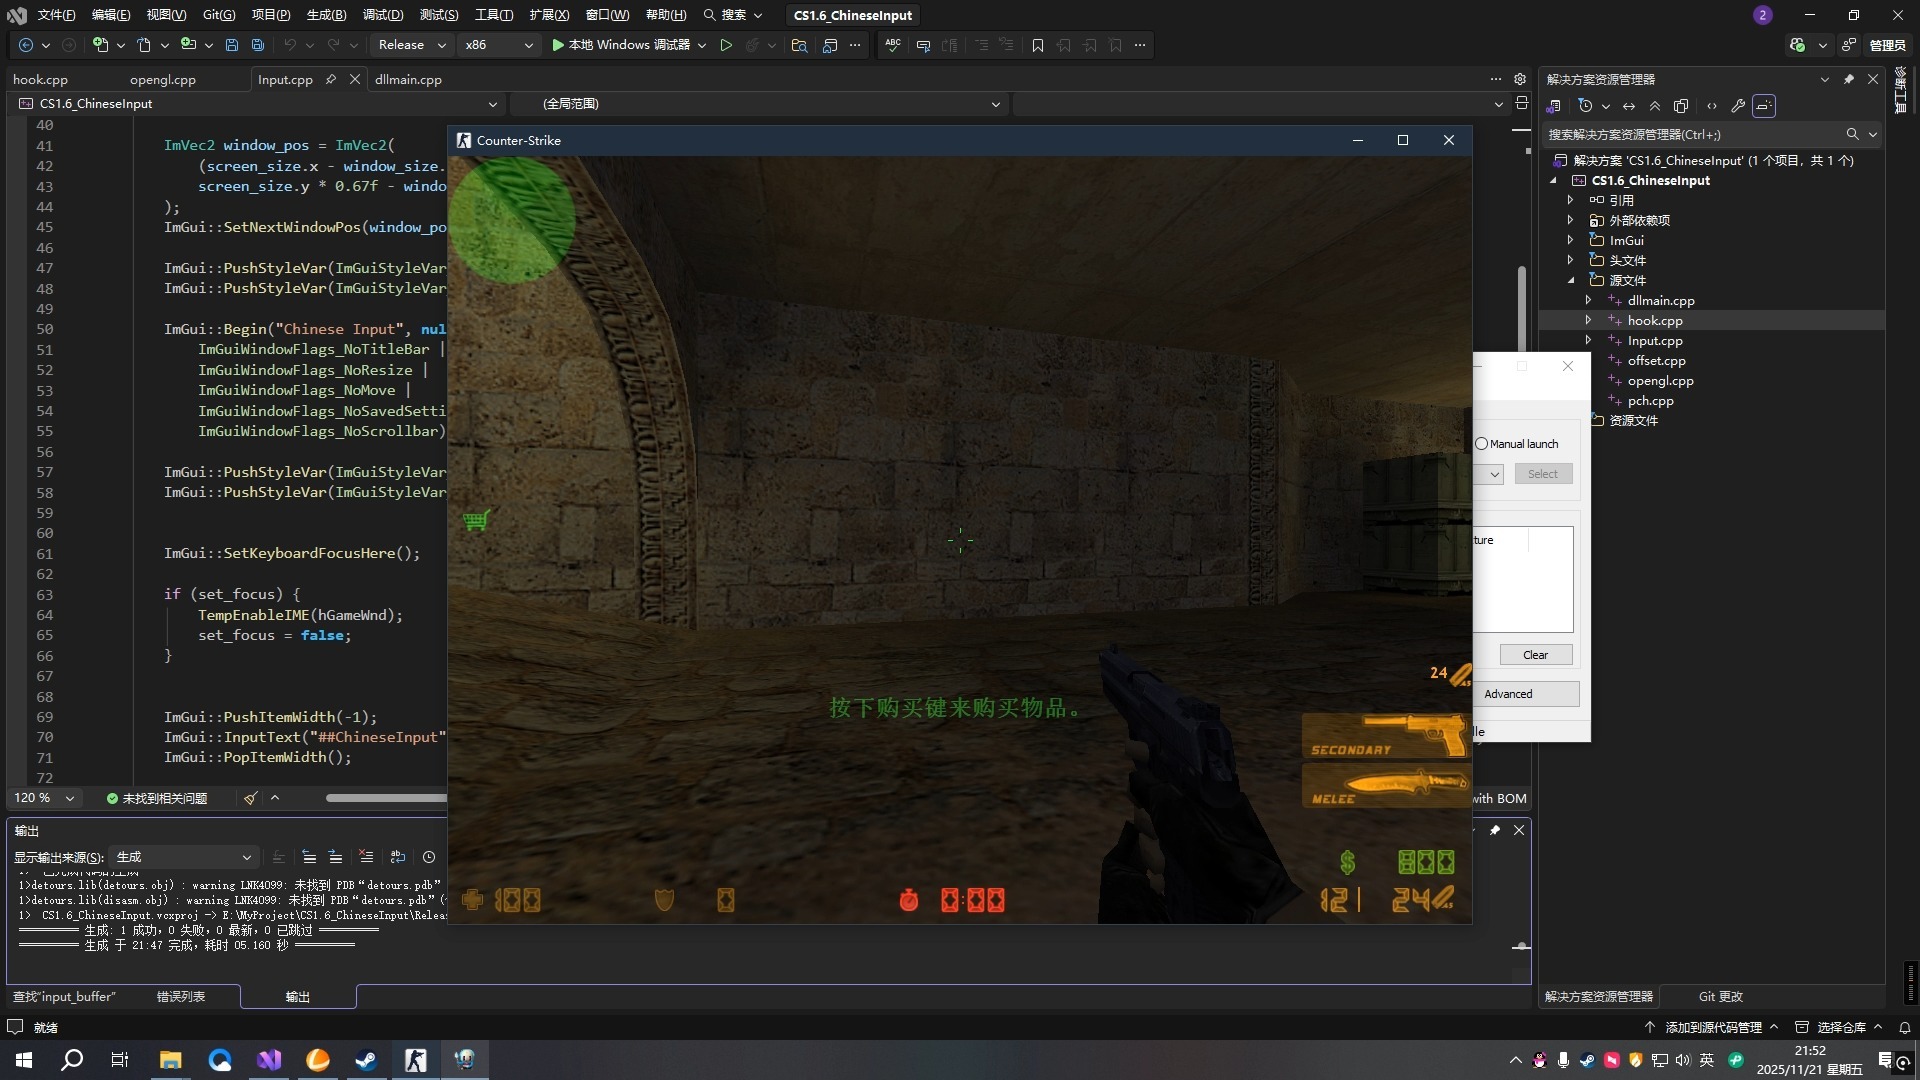
Task: Click the new project icon in toolbar
Action: click(99, 45)
